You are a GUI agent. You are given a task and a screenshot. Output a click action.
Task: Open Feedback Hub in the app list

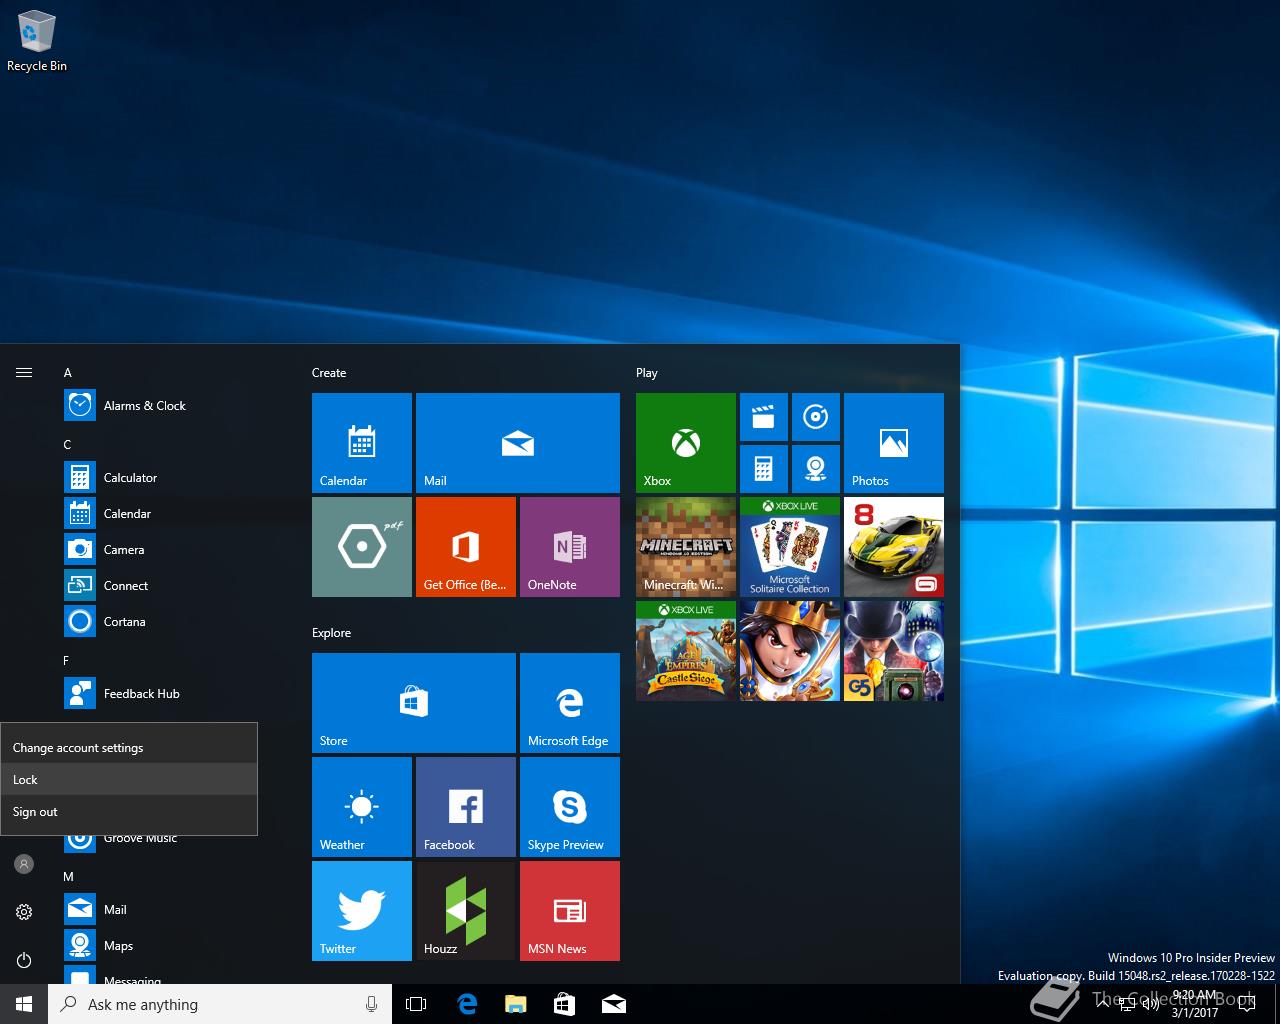pyautogui.click(x=141, y=694)
